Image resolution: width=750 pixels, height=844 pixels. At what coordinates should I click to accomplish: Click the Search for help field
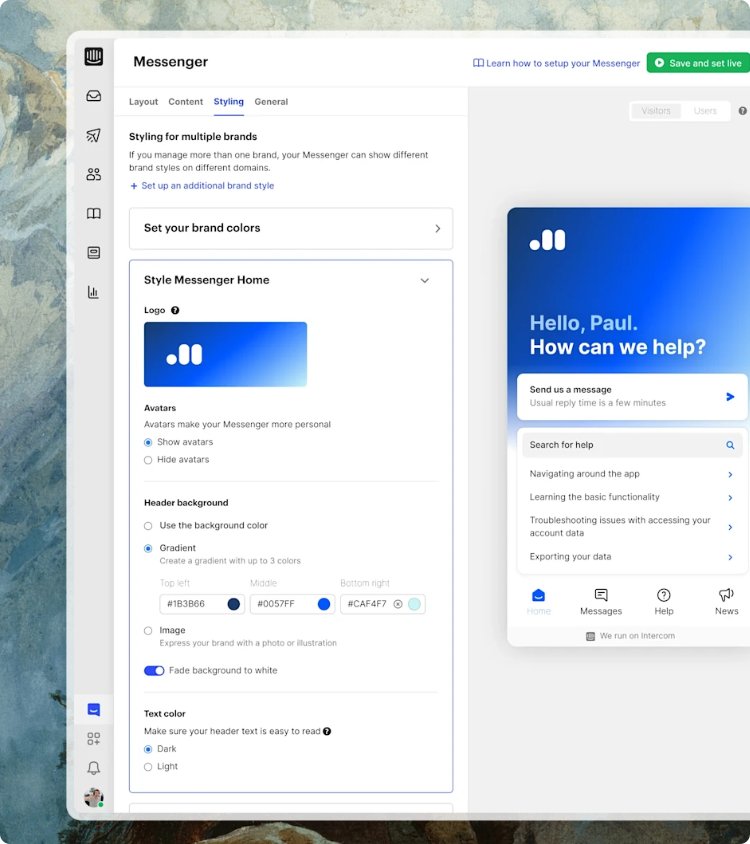(620, 445)
